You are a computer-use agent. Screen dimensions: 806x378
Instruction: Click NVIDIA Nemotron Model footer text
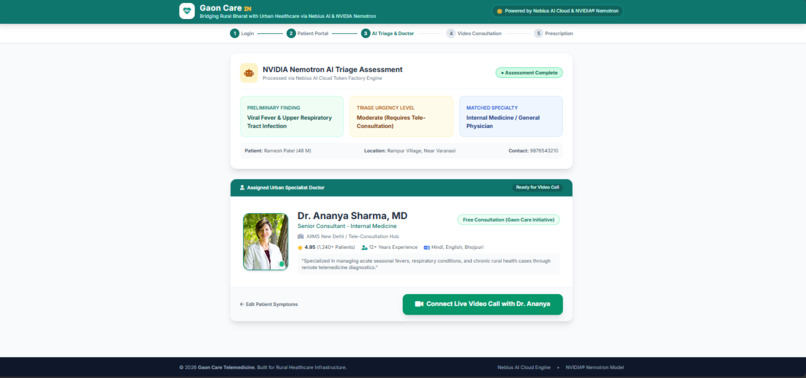(595, 368)
